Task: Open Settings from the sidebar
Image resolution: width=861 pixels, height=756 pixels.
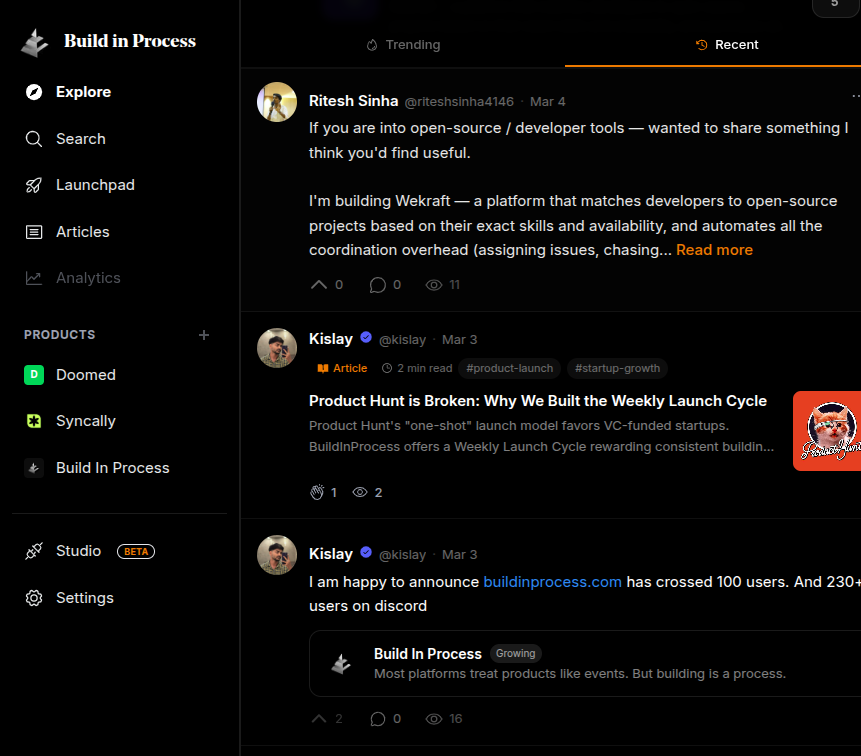Action: [x=85, y=598]
